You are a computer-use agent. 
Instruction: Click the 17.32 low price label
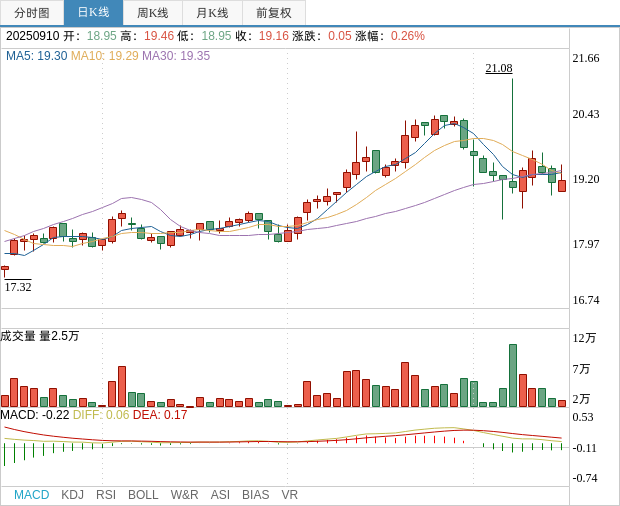point(18,287)
